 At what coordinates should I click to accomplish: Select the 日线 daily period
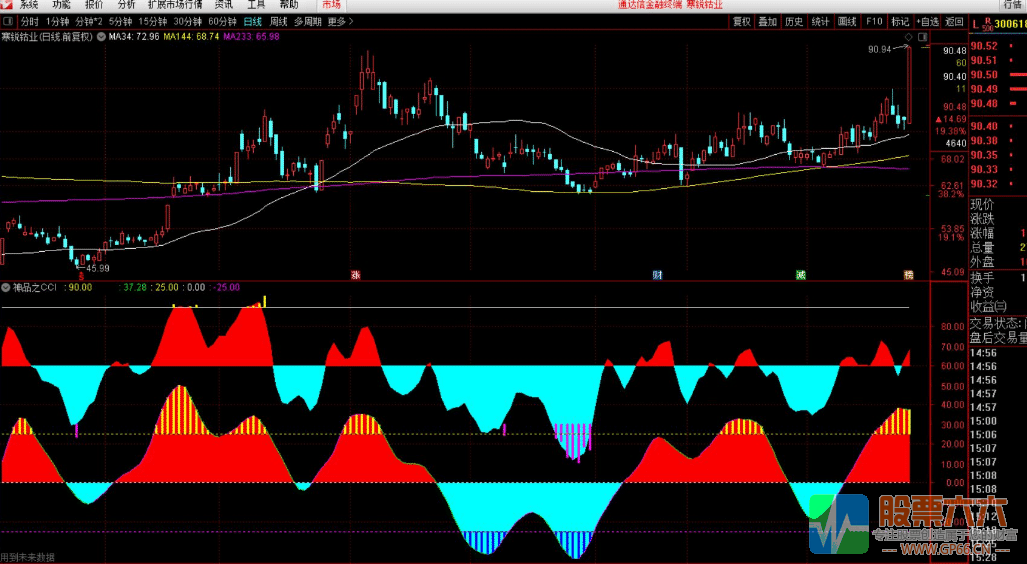(x=253, y=22)
